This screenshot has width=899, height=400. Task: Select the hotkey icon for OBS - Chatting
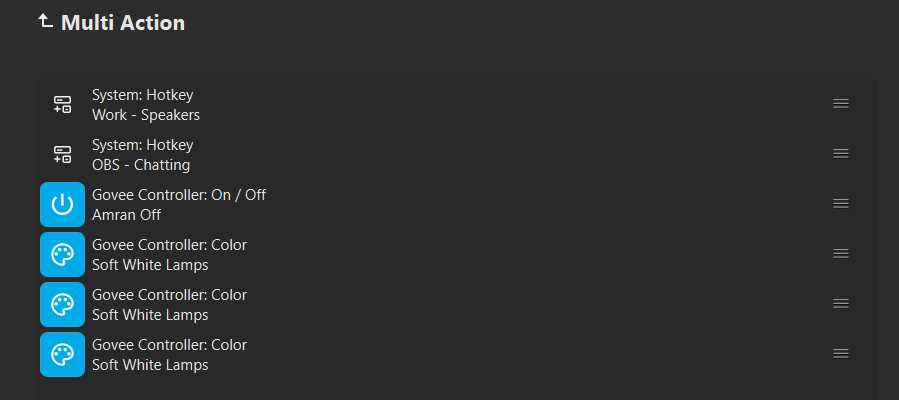62,154
